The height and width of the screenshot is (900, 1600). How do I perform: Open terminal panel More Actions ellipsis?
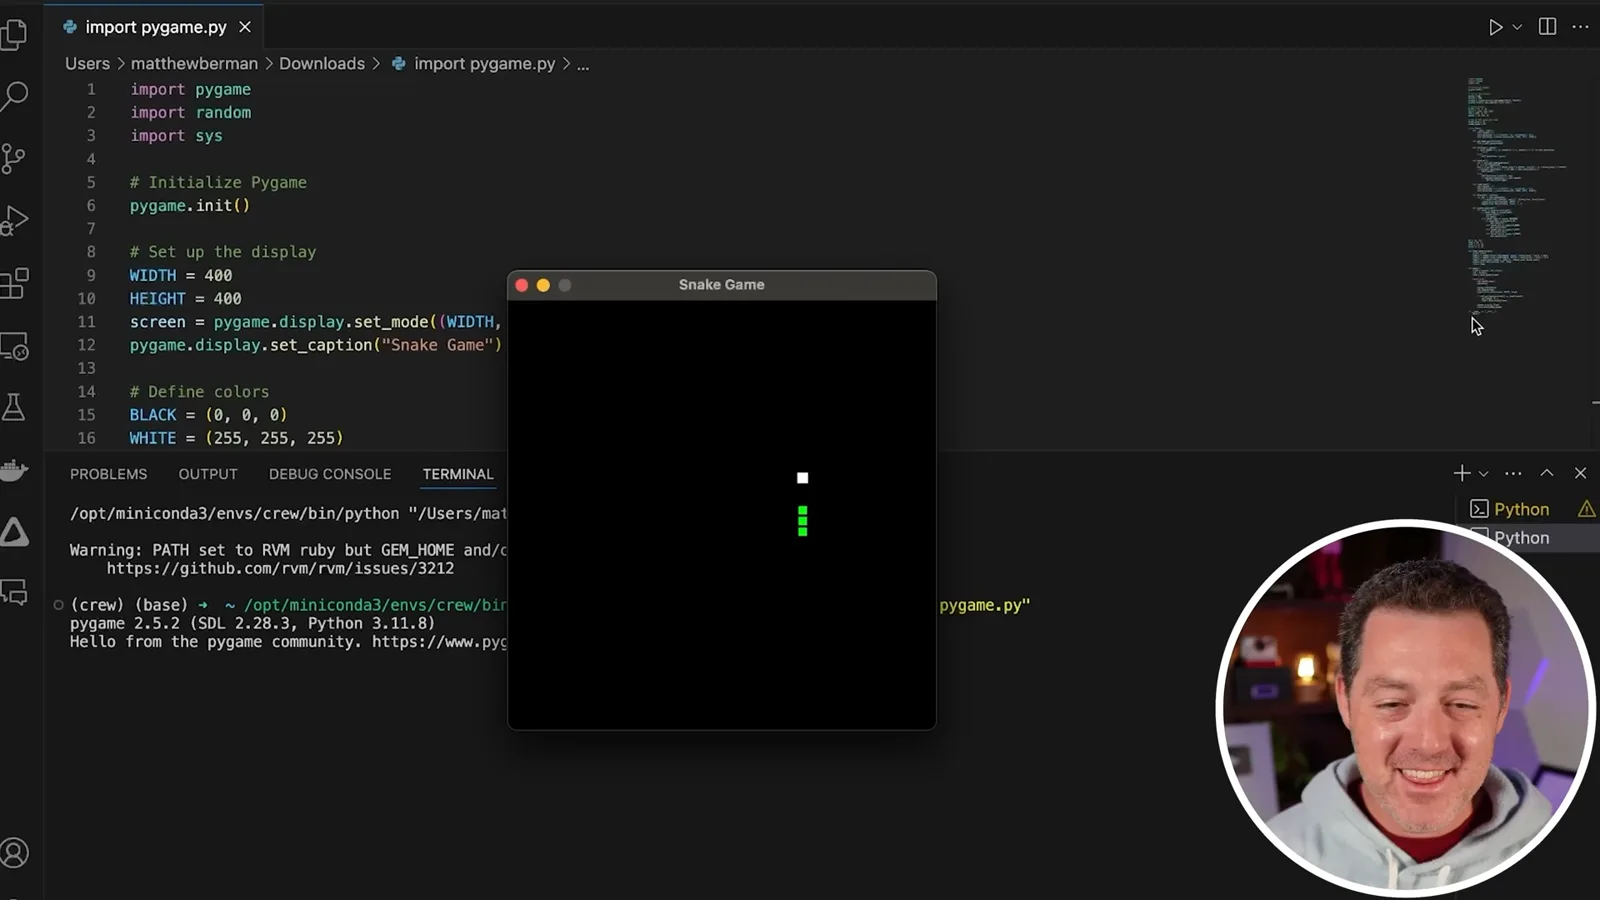pyautogui.click(x=1513, y=473)
